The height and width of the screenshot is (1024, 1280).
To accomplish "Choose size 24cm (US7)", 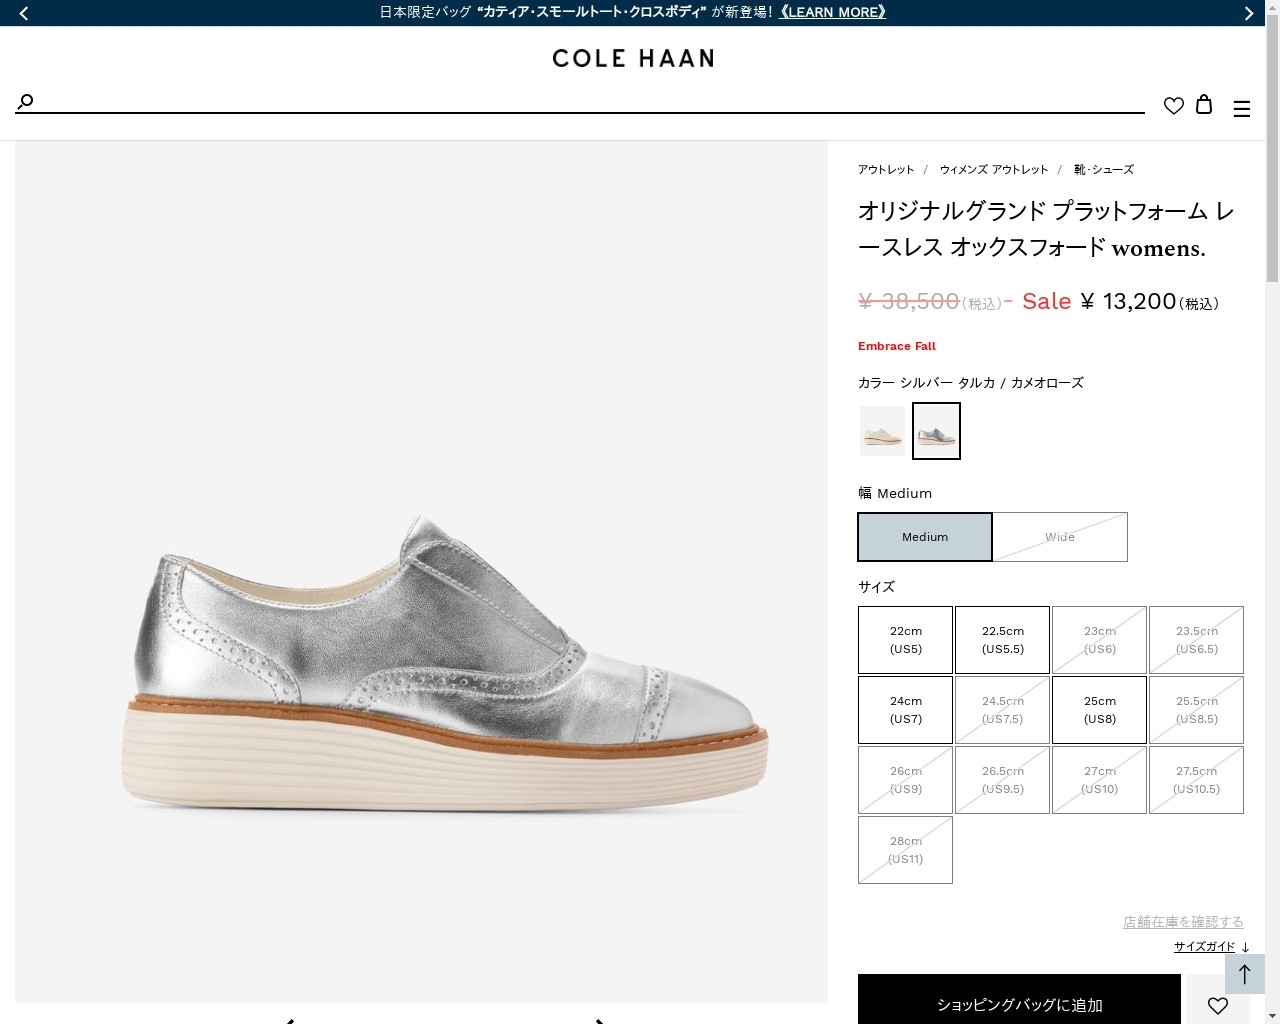I will pyautogui.click(x=906, y=710).
